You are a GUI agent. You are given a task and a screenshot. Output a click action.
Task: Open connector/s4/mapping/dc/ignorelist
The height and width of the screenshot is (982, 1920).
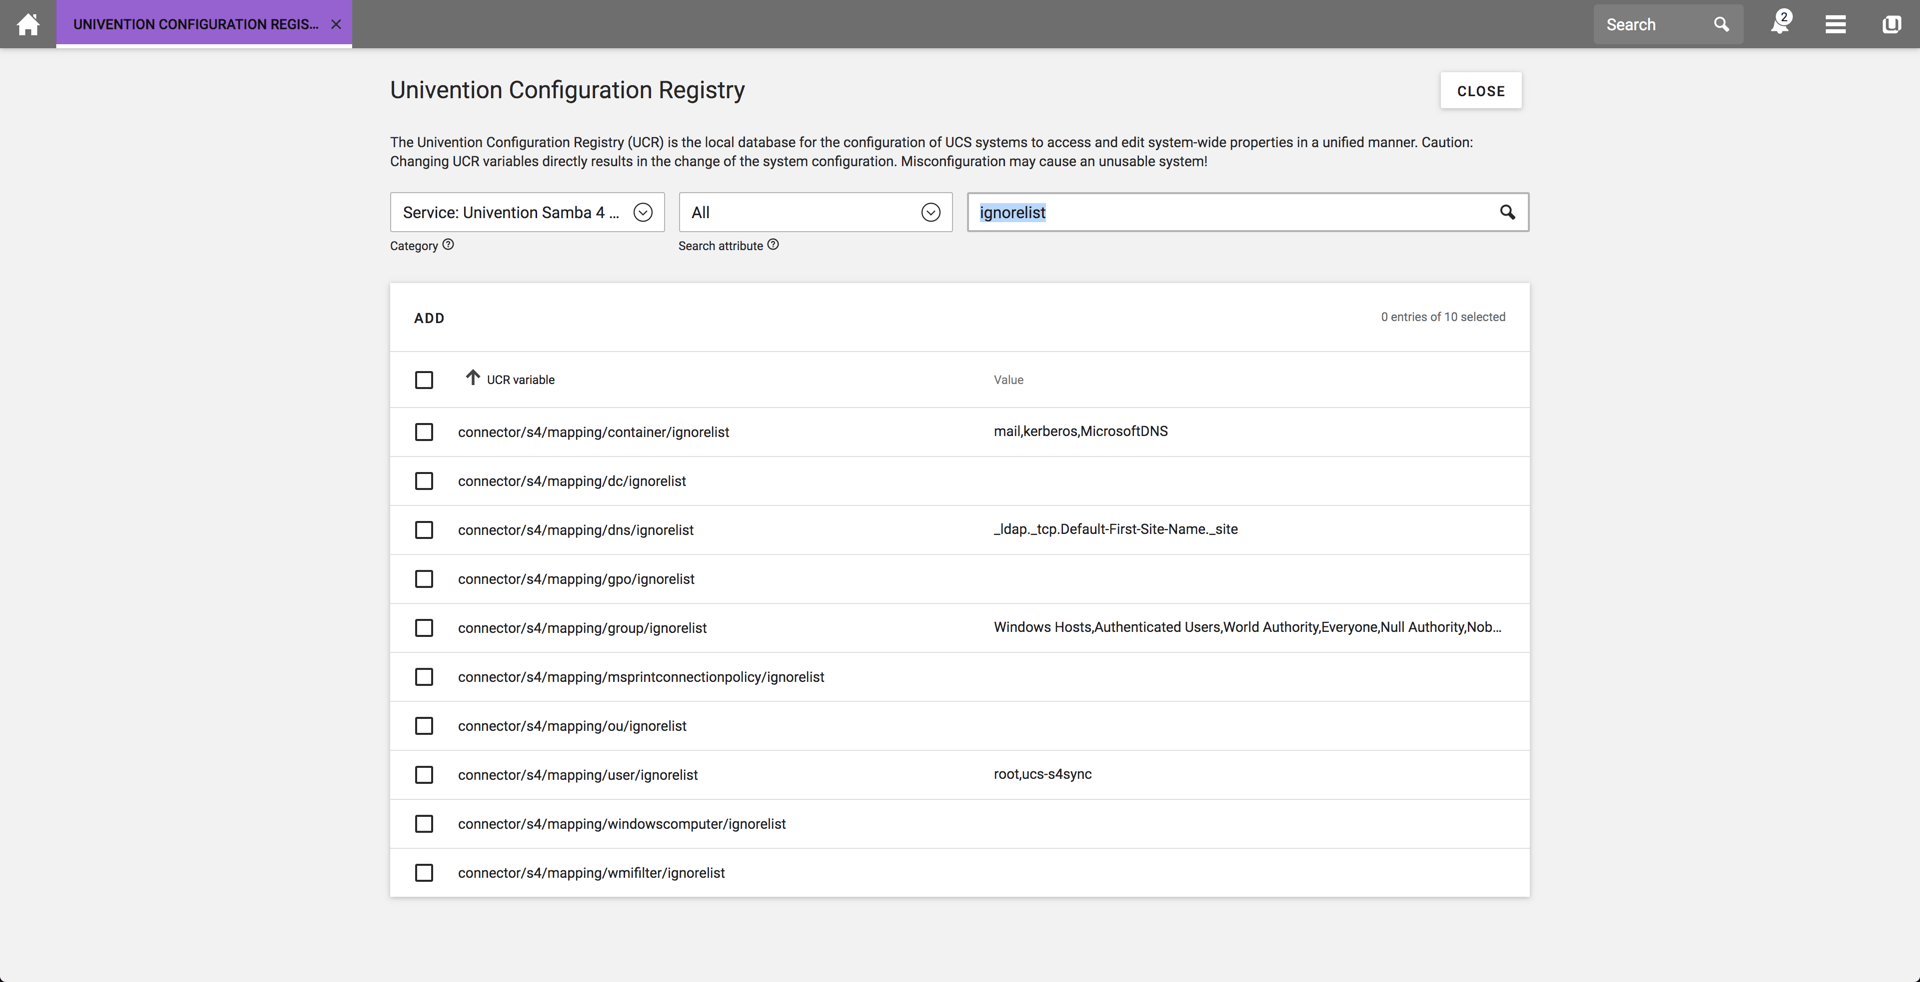[572, 481]
